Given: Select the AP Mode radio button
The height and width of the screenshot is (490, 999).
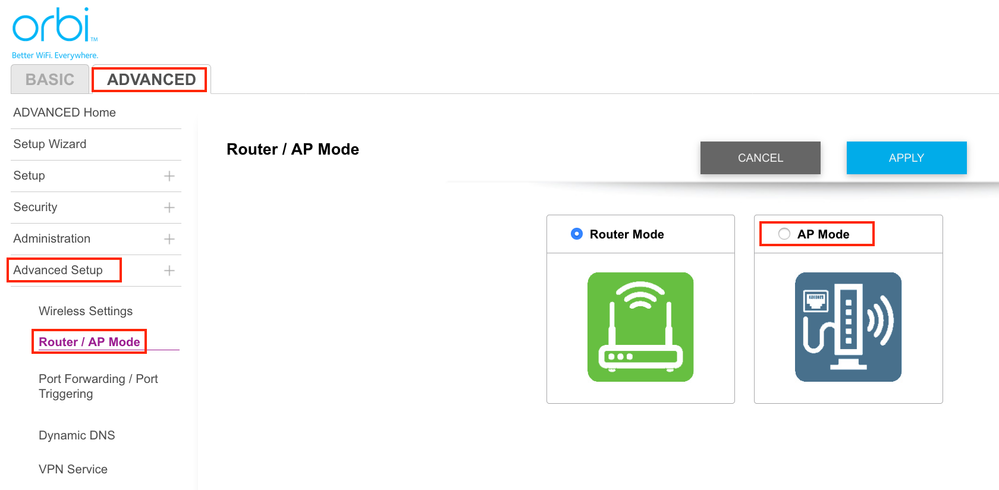Looking at the screenshot, I should pyautogui.click(x=784, y=234).
